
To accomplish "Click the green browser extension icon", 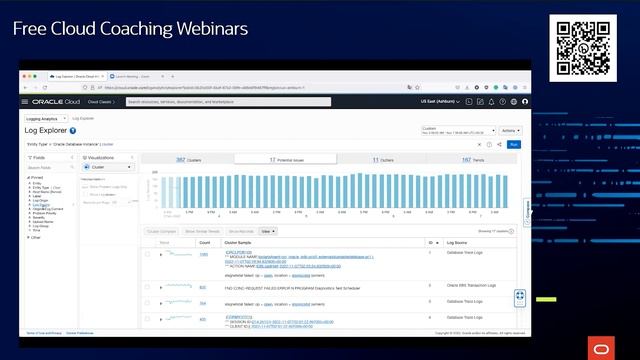I will point(496,87).
